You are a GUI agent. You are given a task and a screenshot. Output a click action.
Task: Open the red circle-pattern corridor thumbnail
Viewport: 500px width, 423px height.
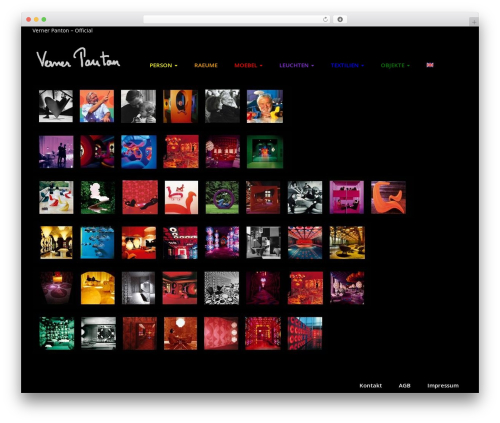305,333
